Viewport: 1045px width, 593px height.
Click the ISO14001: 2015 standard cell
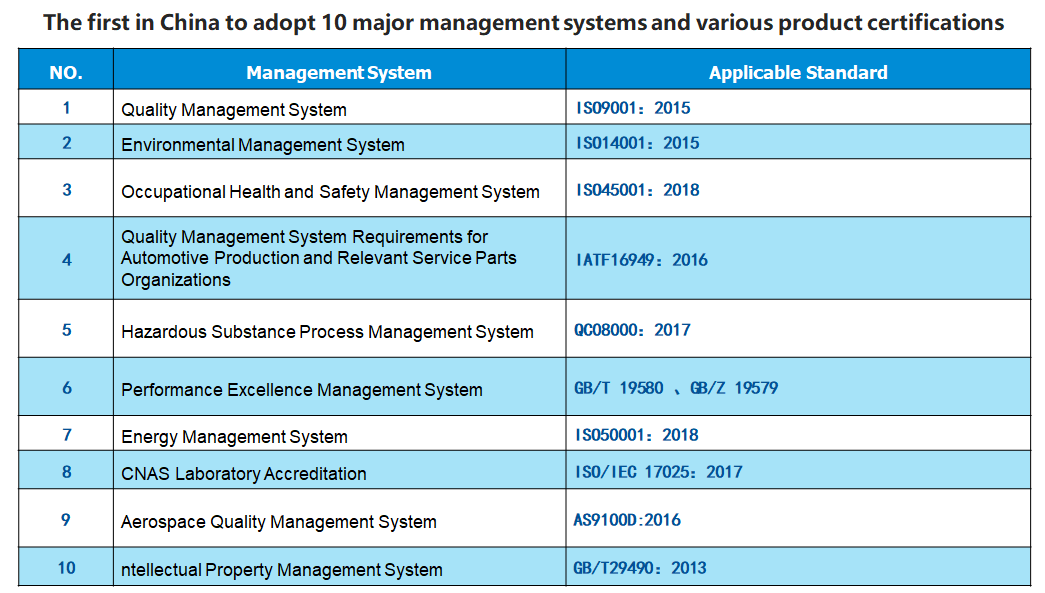point(798,141)
